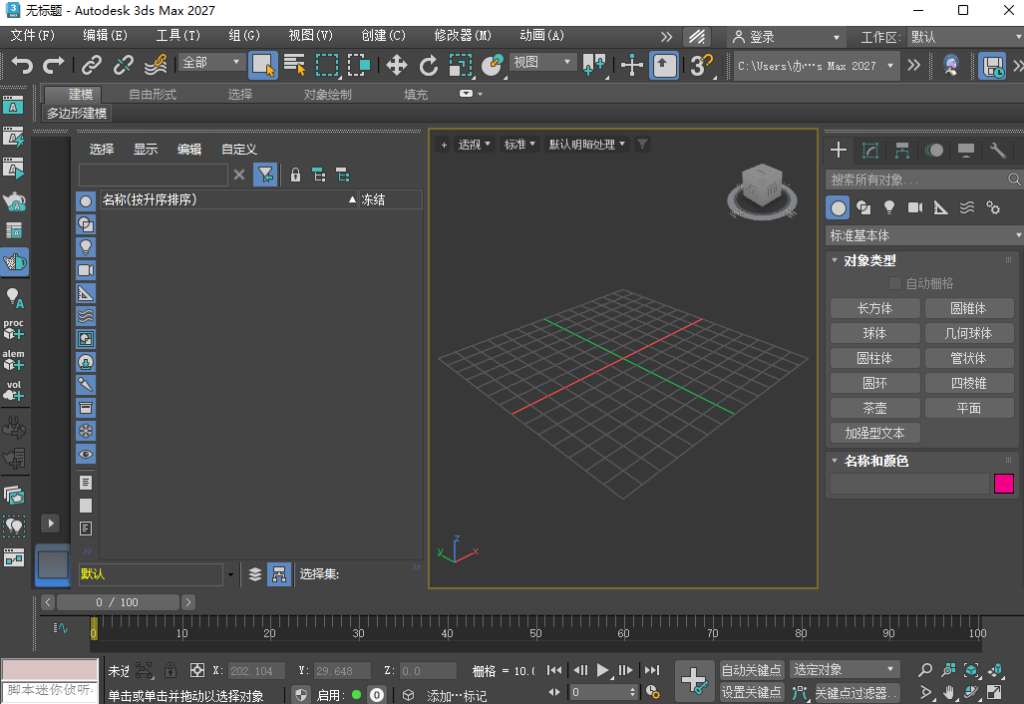The height and width of the screenshot is (704, 1024).
Task: Click the Bind to Space Warp icon
Action: (155, 65)
